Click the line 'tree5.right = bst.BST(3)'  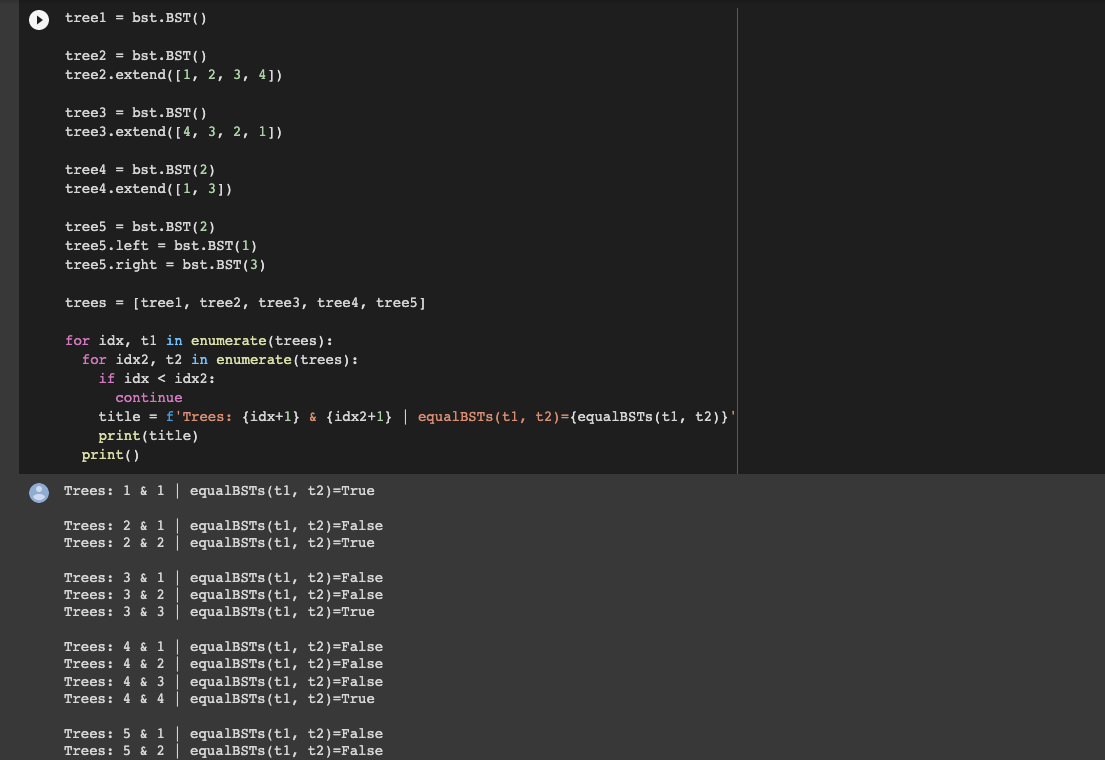coord(165,265)
